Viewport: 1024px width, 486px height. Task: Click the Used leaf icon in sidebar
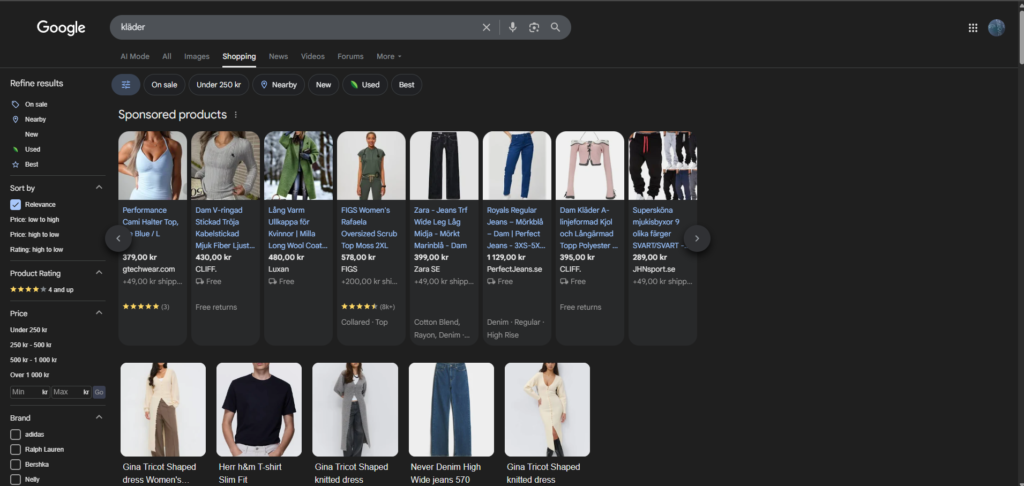(x=16, y=150)
